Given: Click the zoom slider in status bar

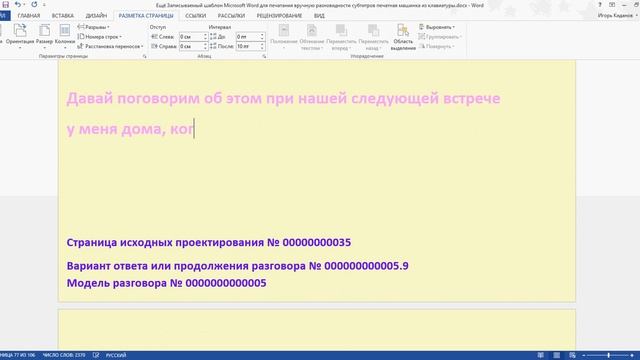Looking at the screenshot, I should 608,355.
